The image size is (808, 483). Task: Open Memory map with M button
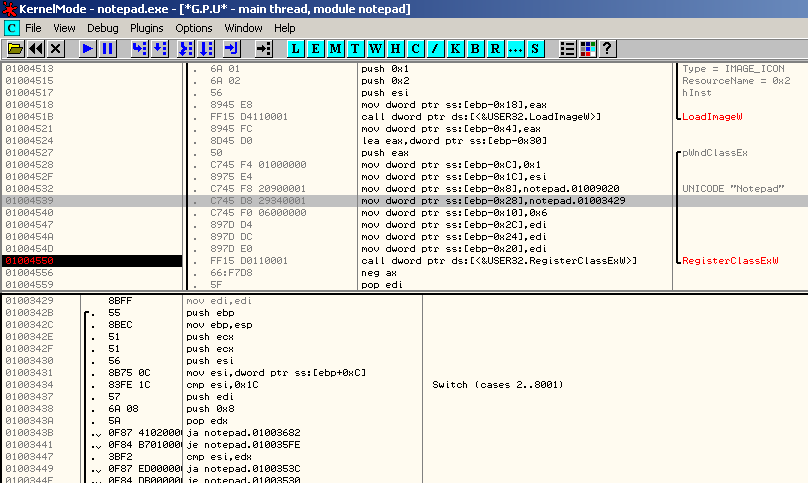point(335,48)
